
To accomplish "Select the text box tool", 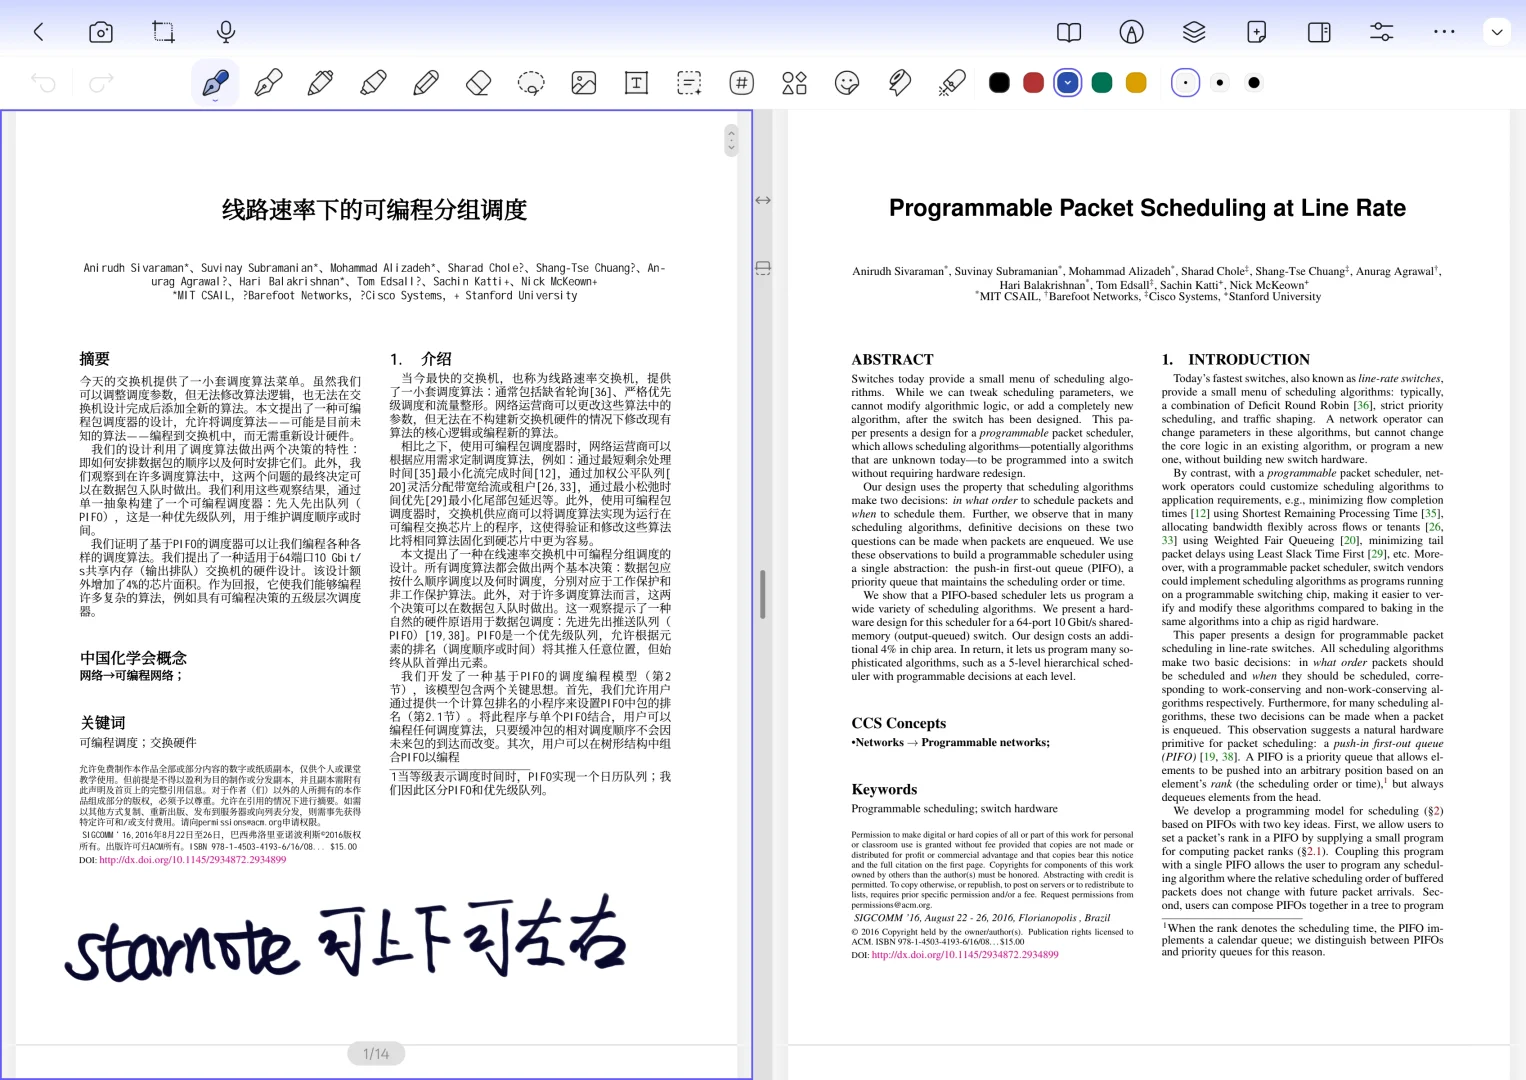I will pos(636,82).
